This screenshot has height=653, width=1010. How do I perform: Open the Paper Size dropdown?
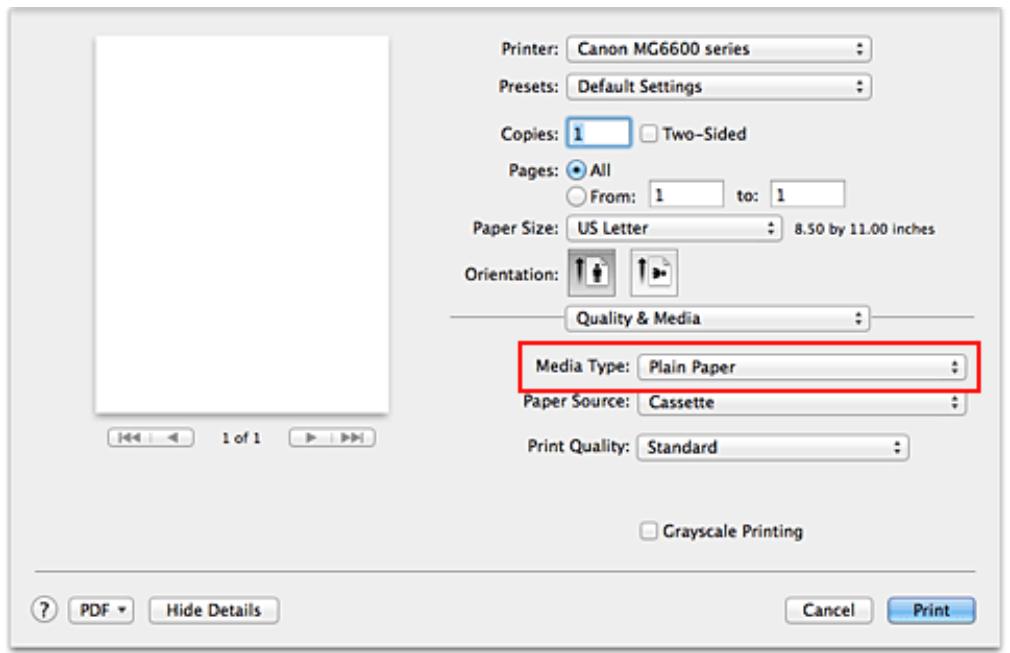tap(674, 228)
